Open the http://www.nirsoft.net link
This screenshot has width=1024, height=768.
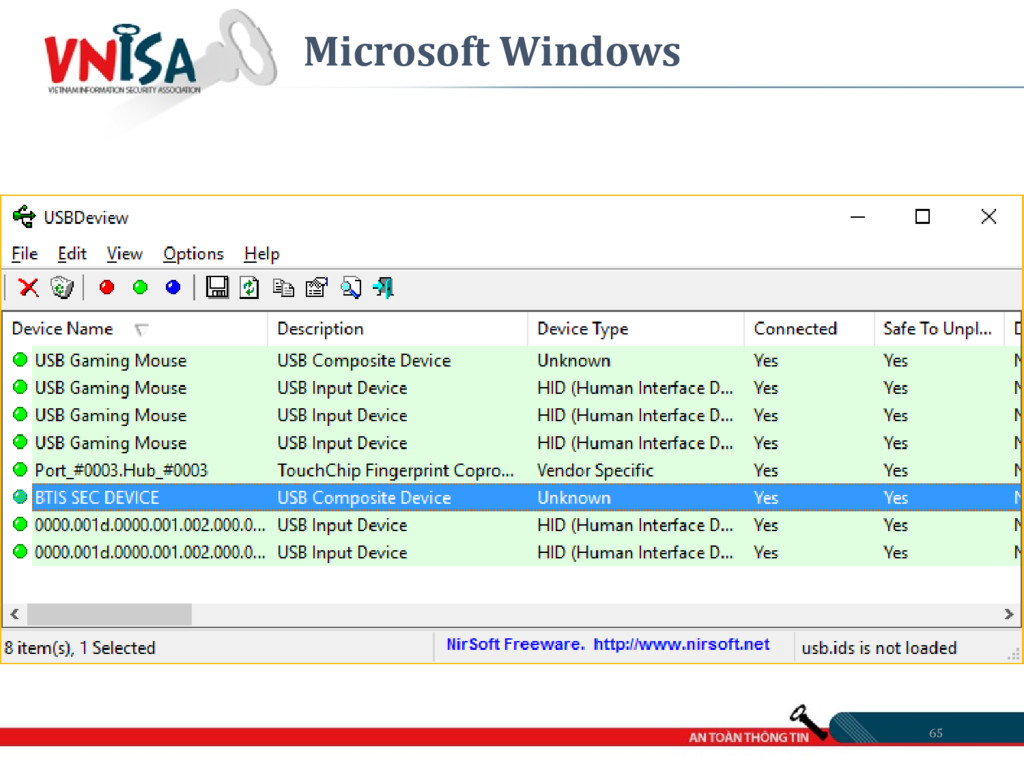click(x=681, y=645)
